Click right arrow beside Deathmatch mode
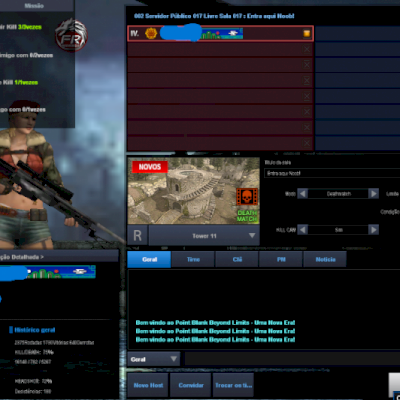The width and height of the screenshot is (400, 400). (374, 194)
